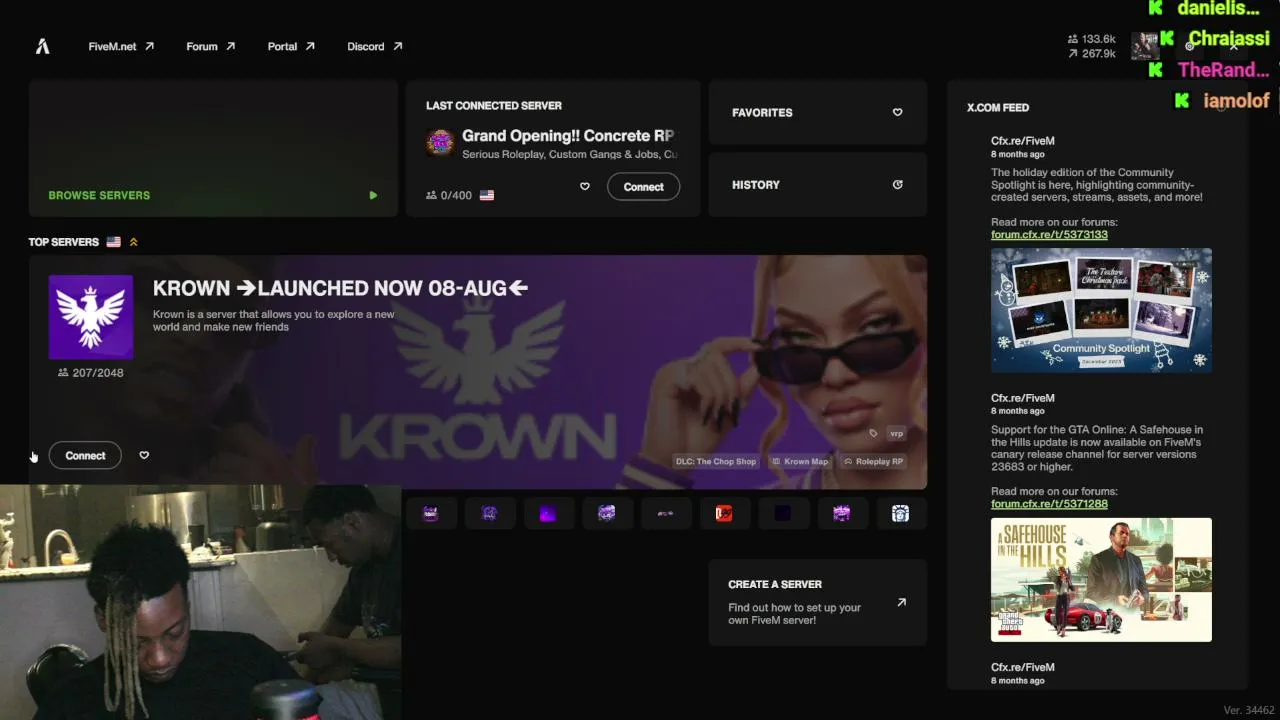Click the arrow icon on Create a Server

pyautogui.click(x=901, y=602)
